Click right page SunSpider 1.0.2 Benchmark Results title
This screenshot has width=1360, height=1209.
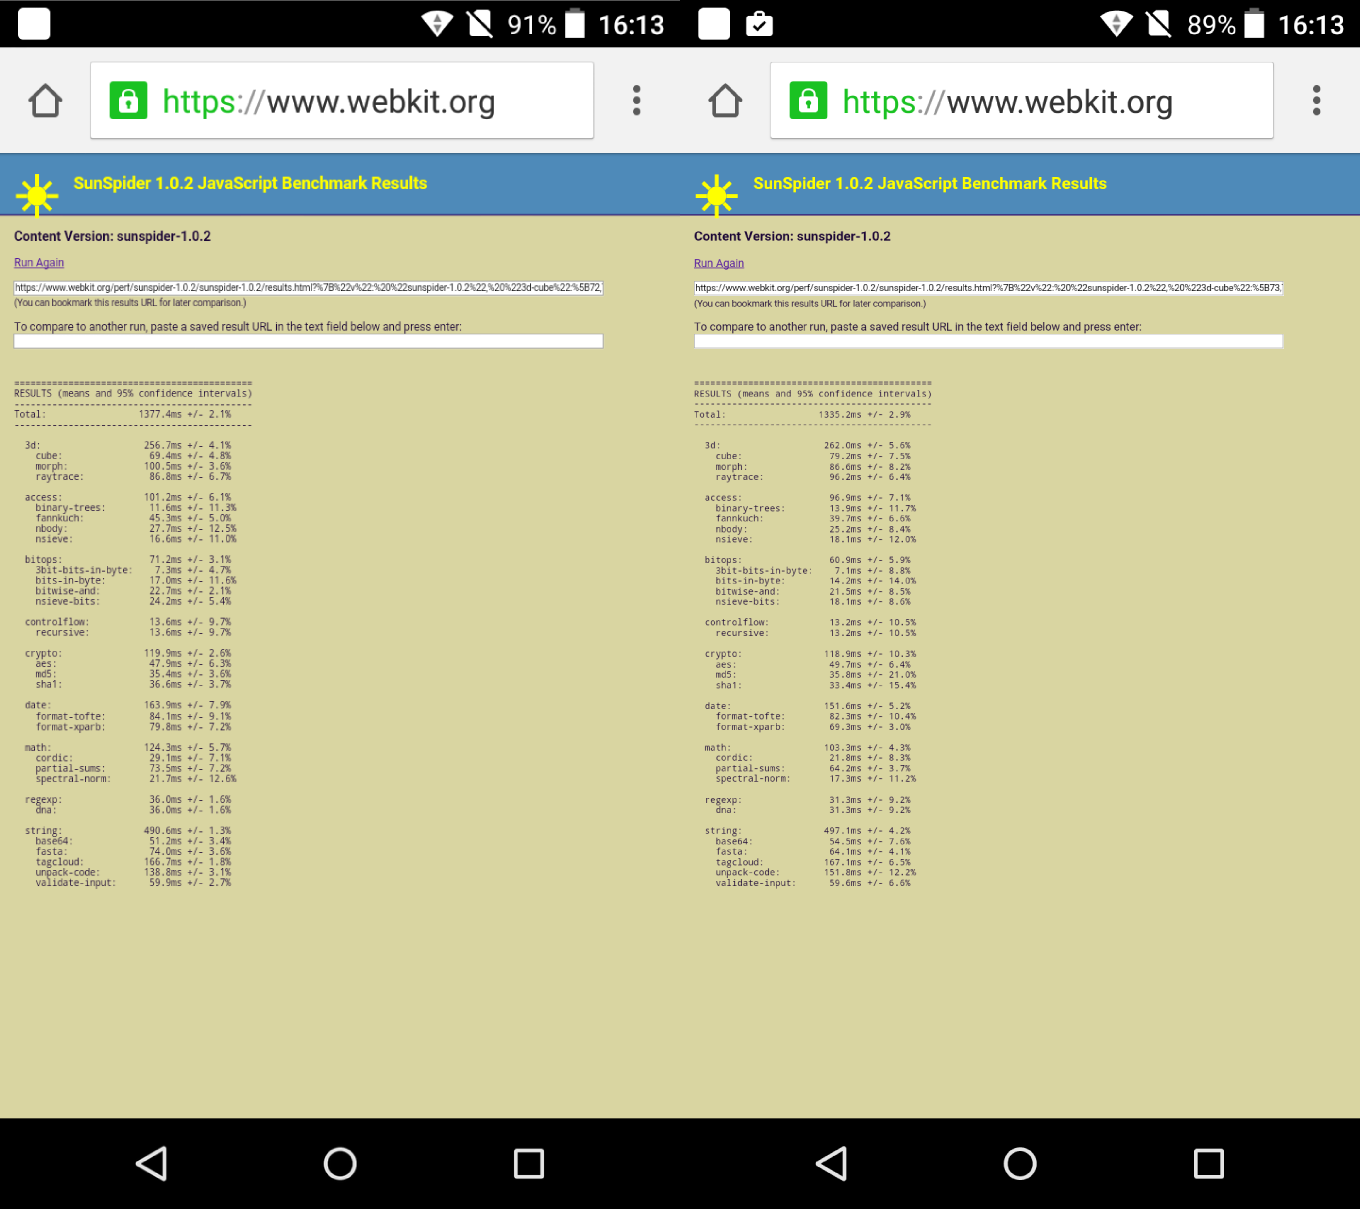930,183
